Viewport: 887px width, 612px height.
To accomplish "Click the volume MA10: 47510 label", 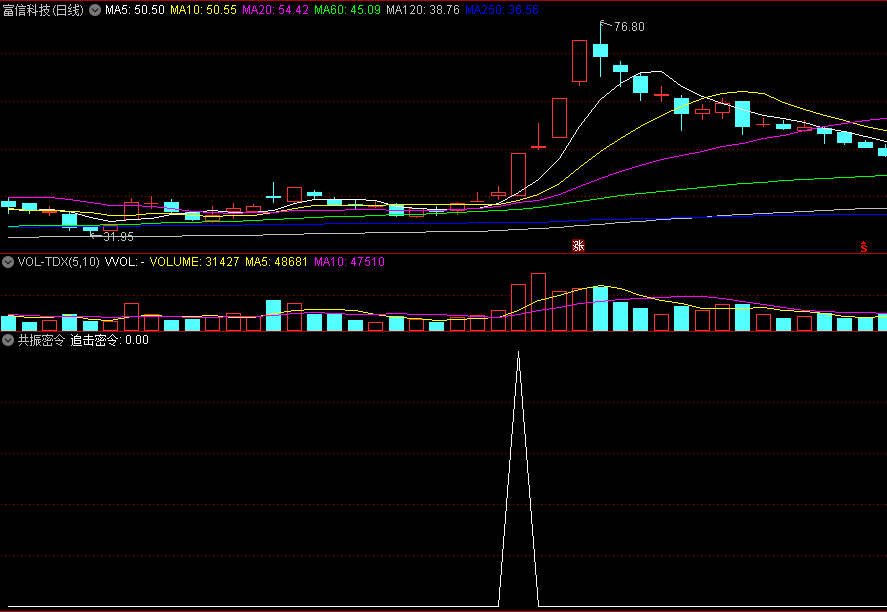I will tap(349, 262).
